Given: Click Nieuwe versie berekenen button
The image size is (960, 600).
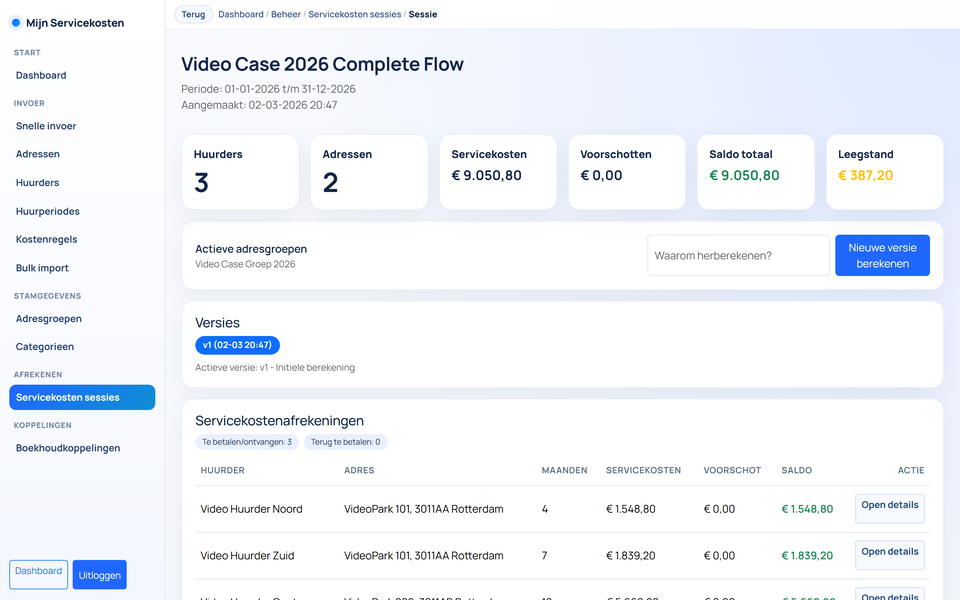Looking at the screenshot, I should [882, 255].
